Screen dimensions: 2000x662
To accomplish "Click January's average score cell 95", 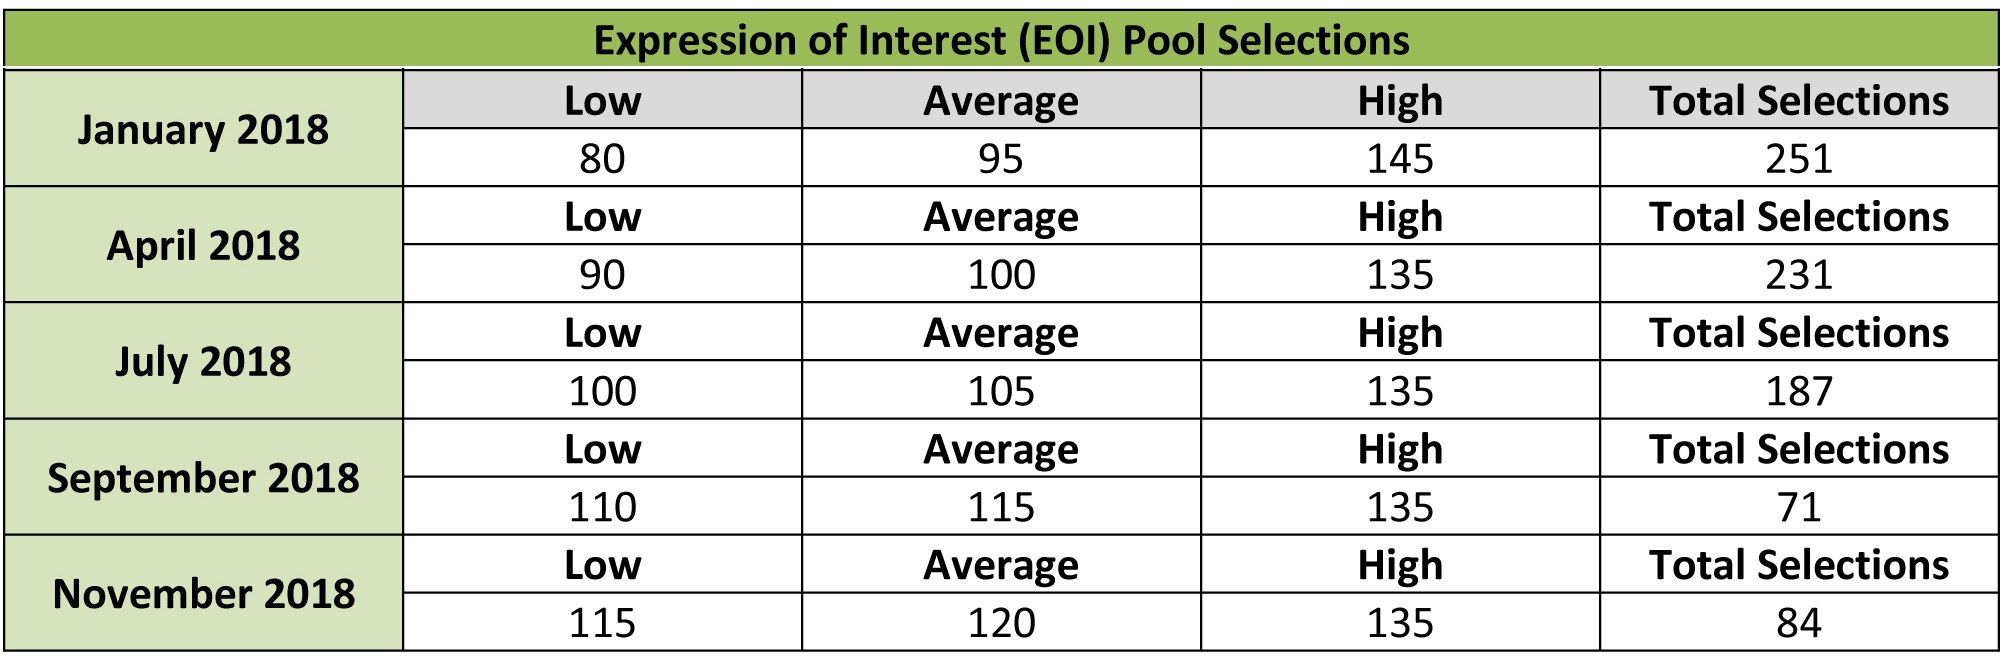I will (x=1001, y=158).
